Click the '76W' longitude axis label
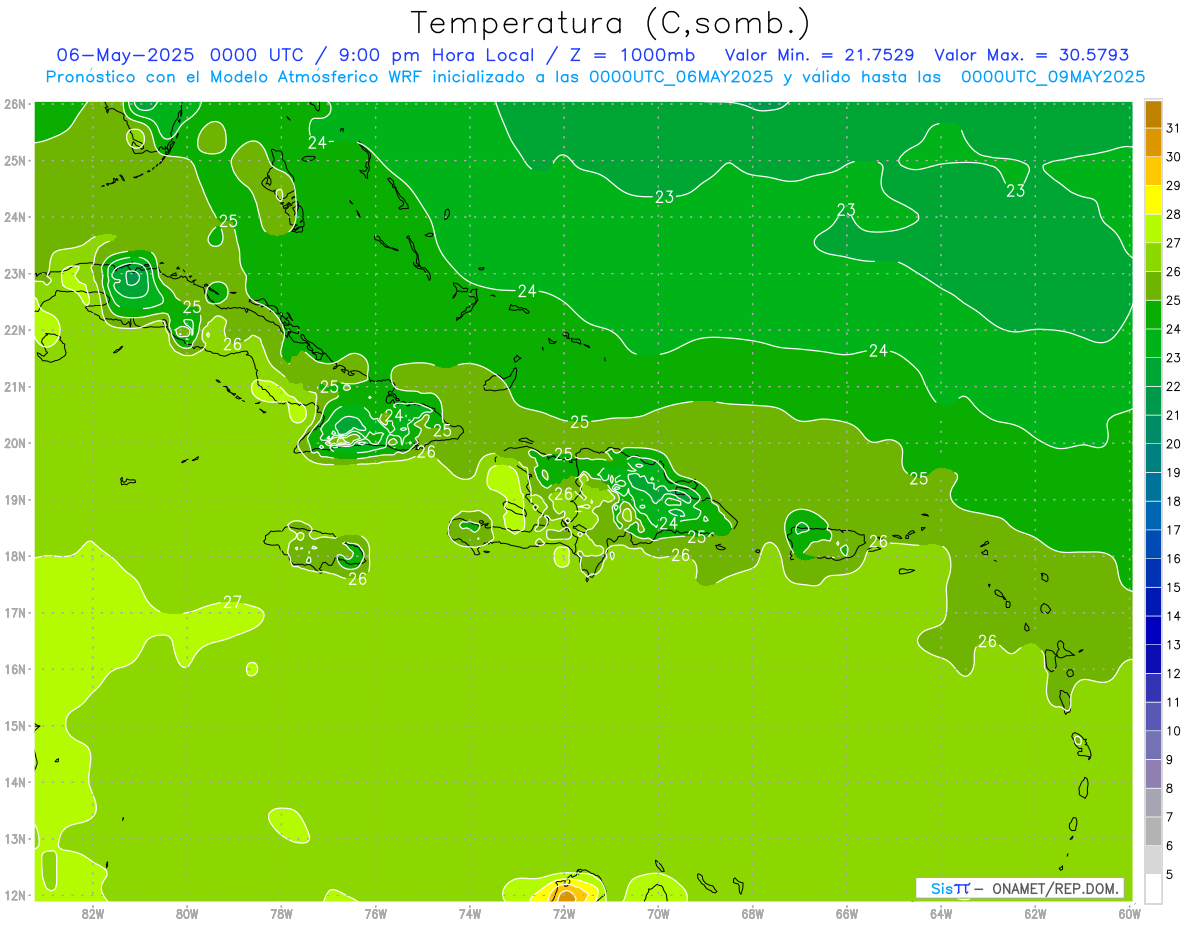The height and width of the screenshot is (927, 1200). tap(376, 913)
